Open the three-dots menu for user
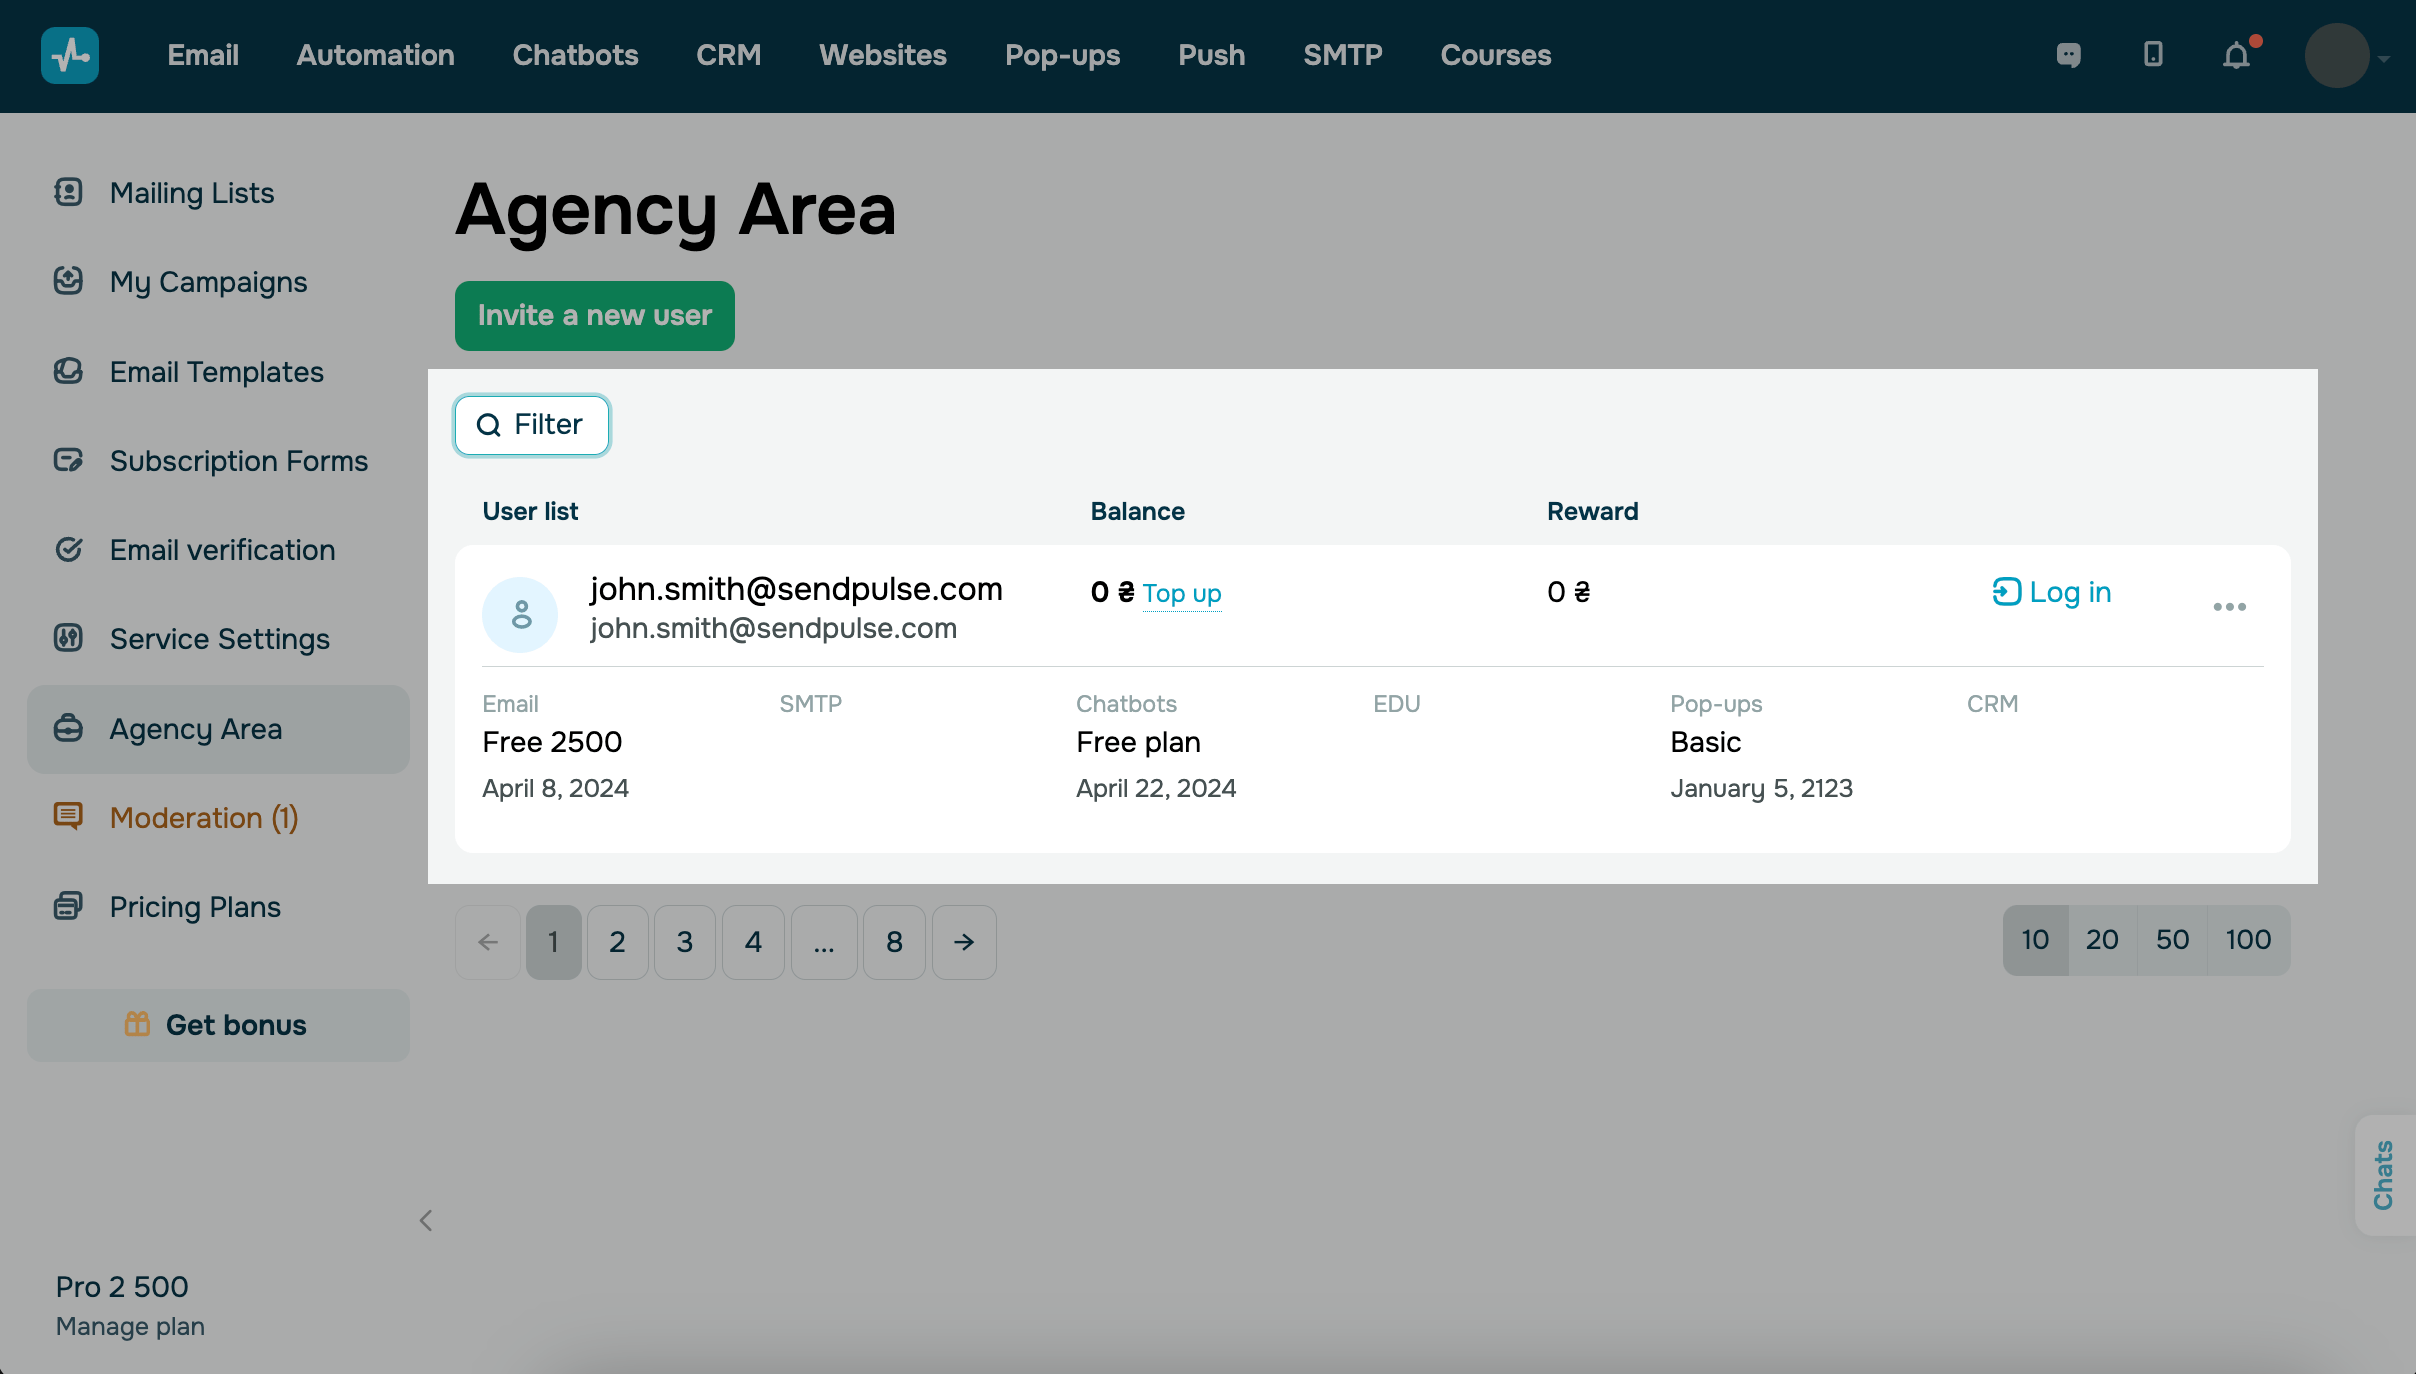The height and width of the screenshot is (1374, 2416). [2229, 607]
